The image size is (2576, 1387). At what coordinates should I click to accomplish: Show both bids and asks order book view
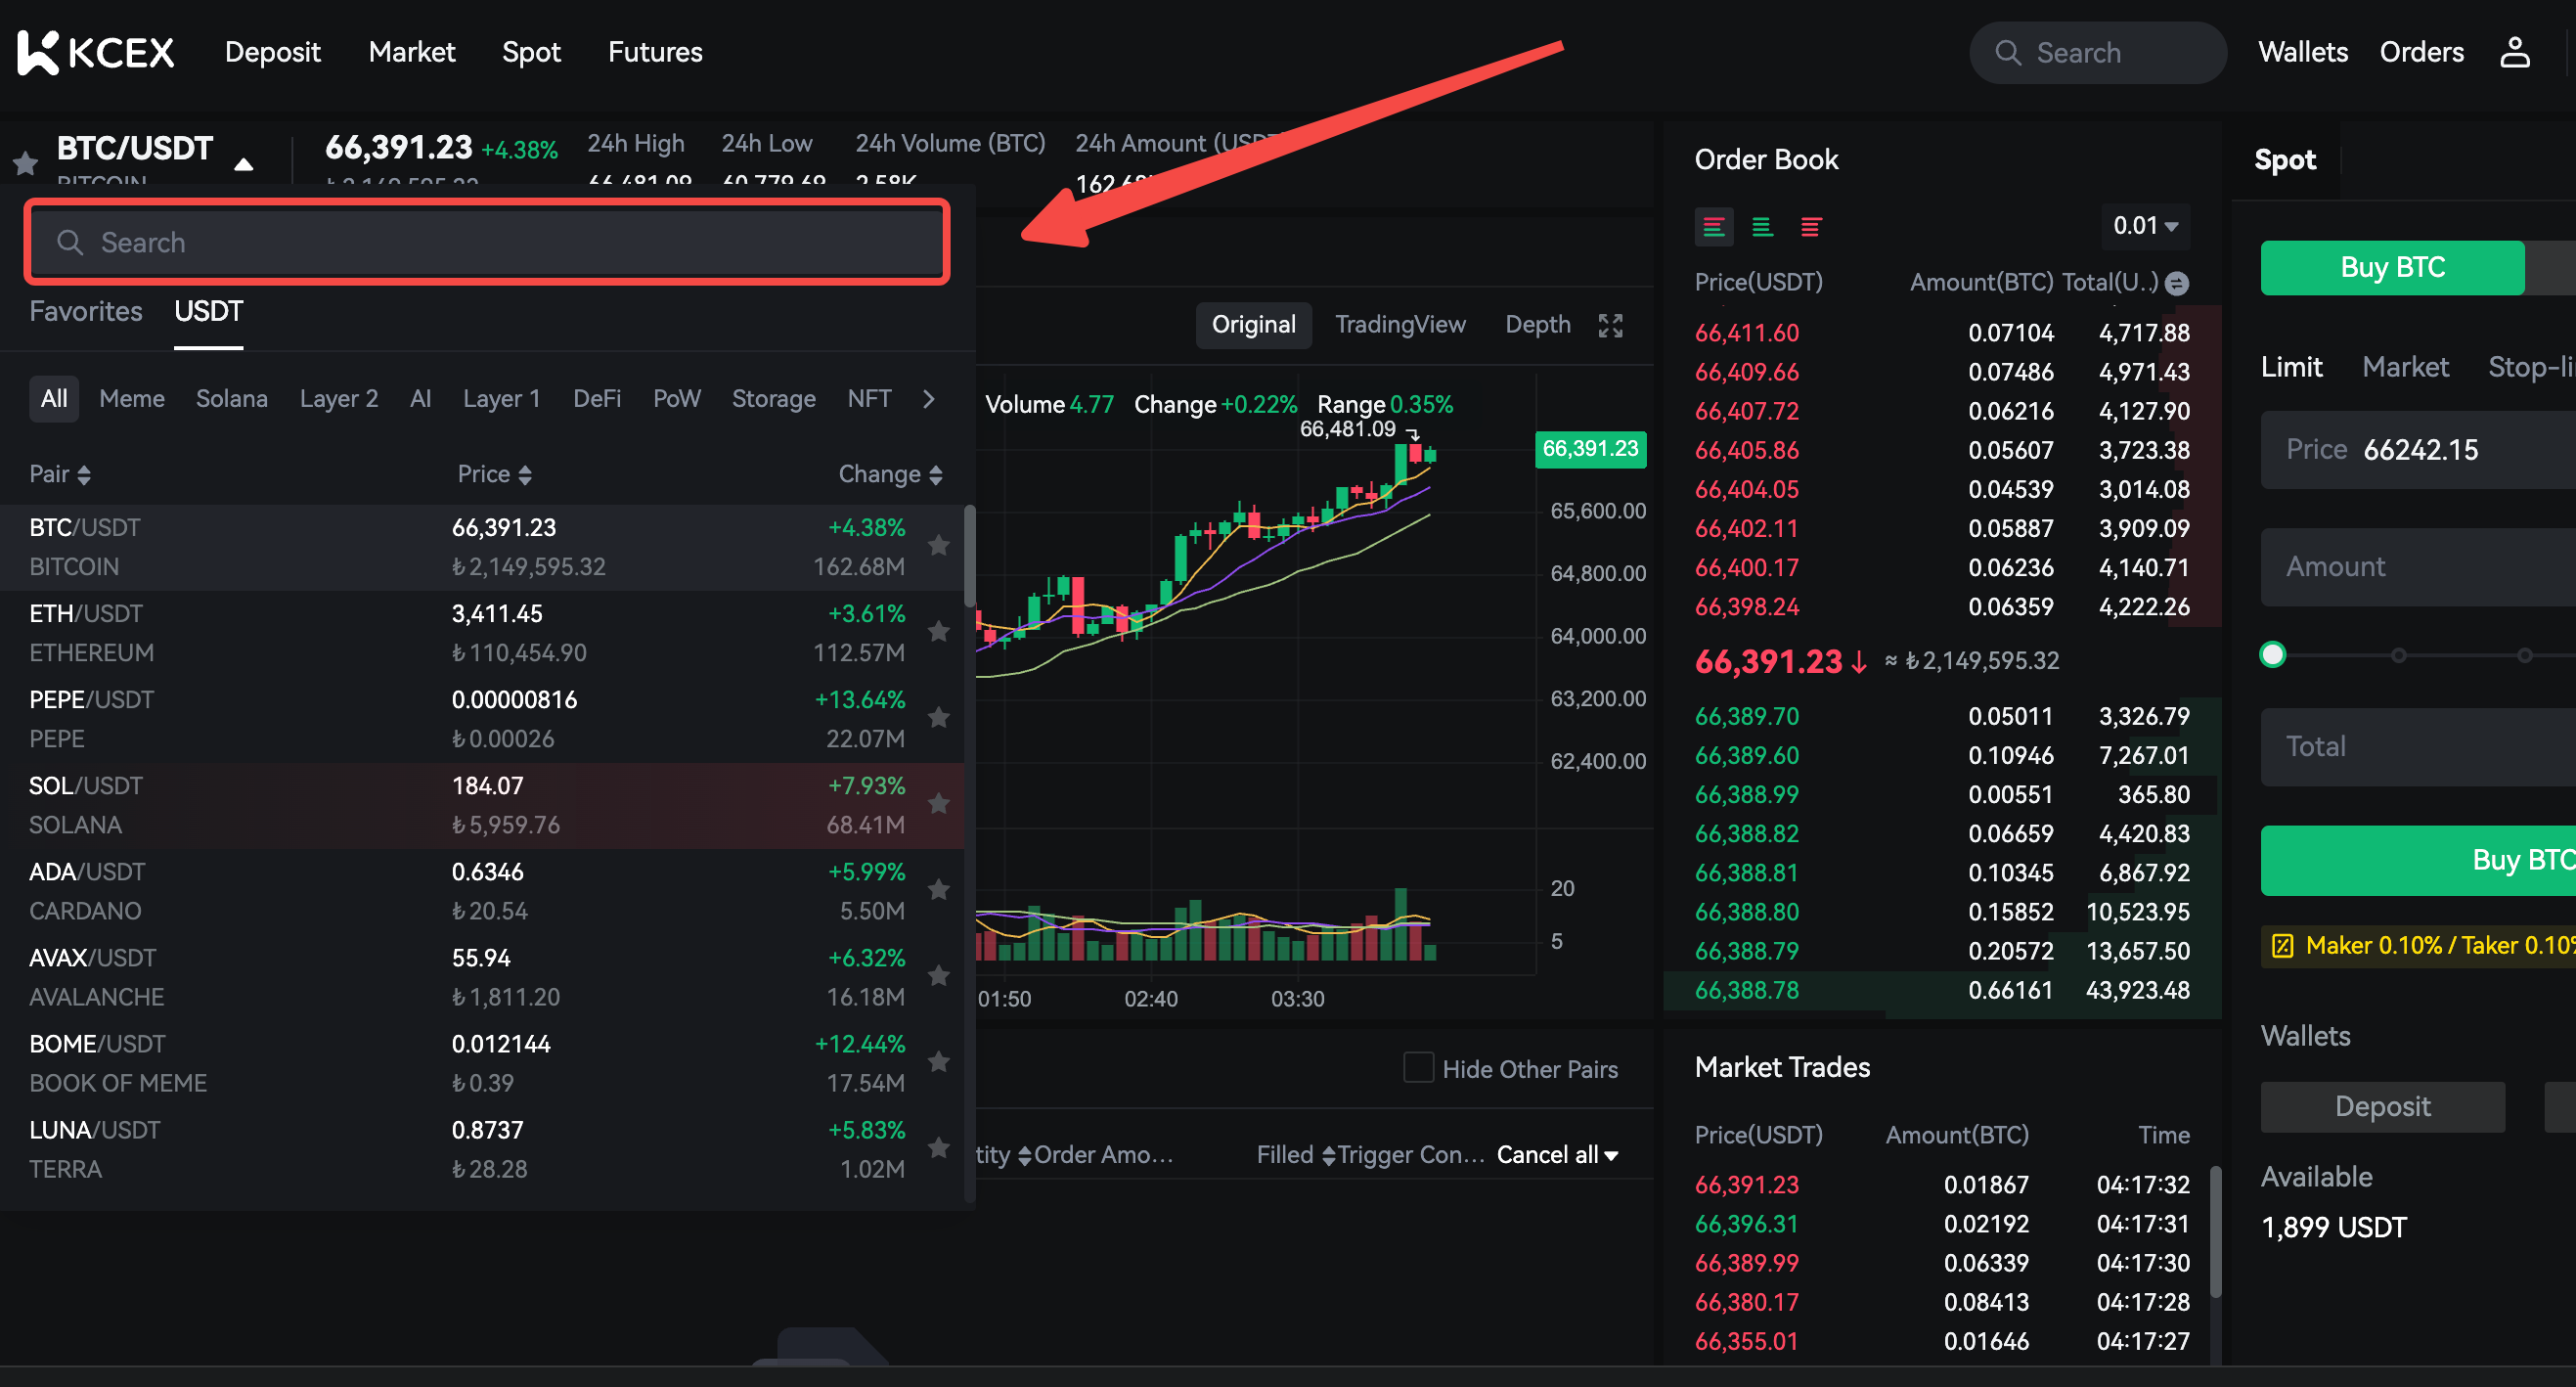click(x=1713, y=227)
